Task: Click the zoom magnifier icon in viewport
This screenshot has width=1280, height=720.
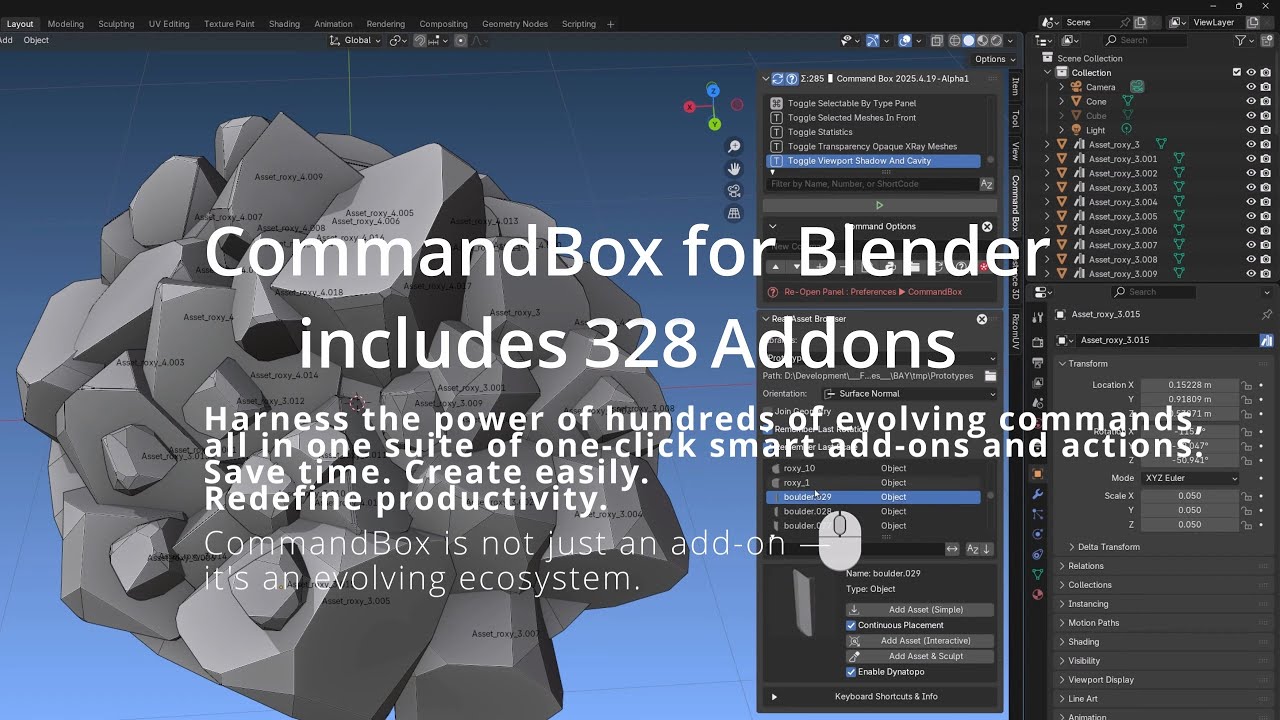Action: click(x=734, y=147)
